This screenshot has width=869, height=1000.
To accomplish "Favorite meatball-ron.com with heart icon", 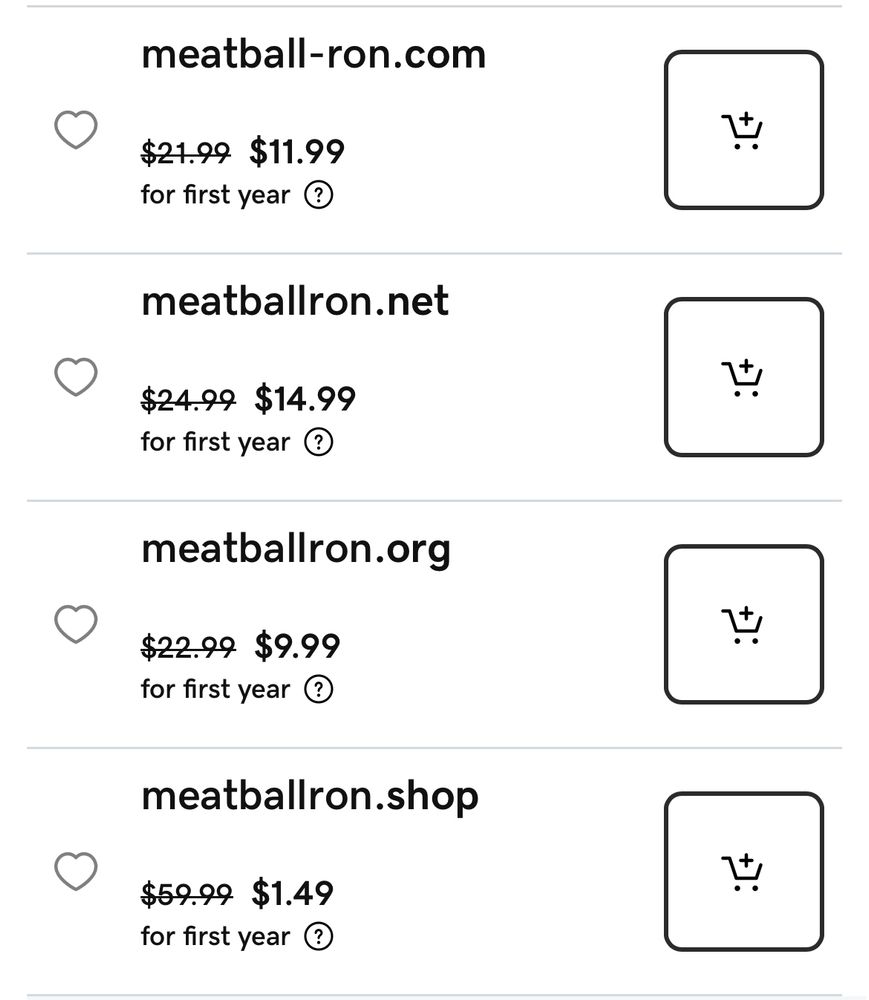I will point(76,129).
